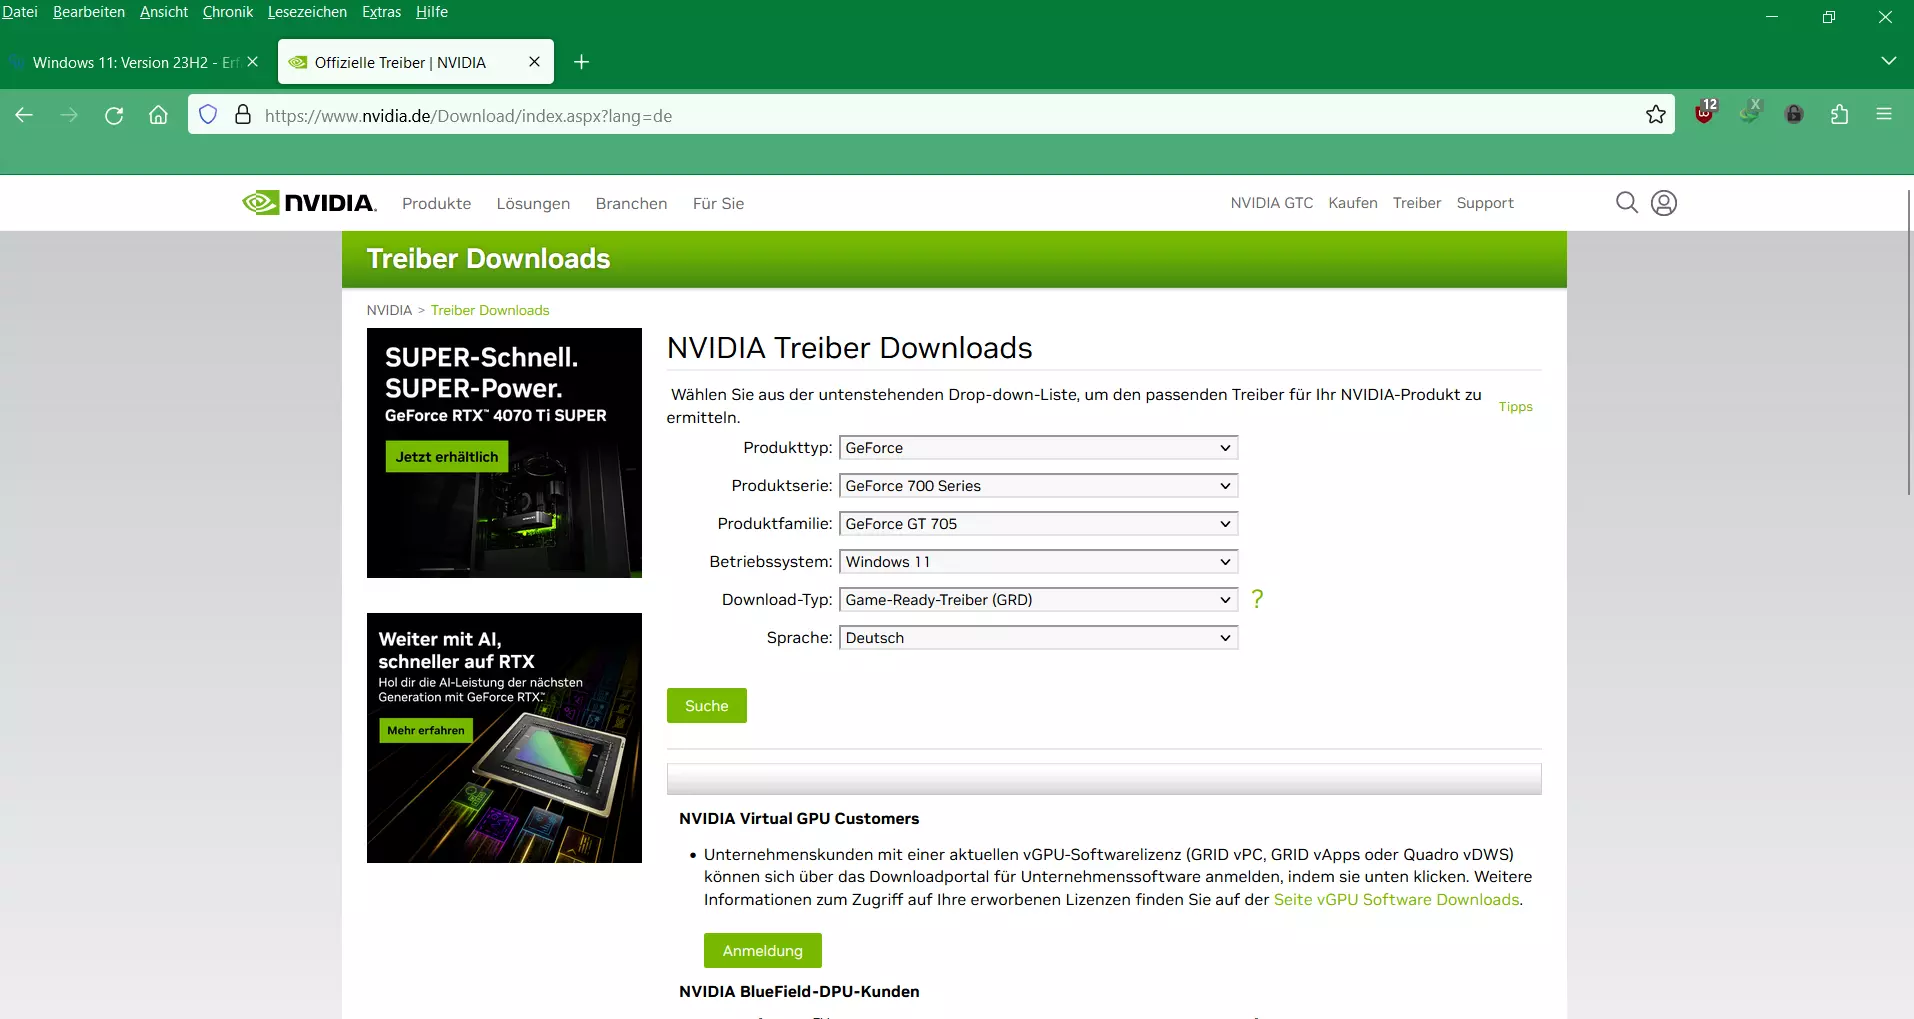Click the Support header link
Viewport: 1914px width, 1019px height.
pos(1485,203)
